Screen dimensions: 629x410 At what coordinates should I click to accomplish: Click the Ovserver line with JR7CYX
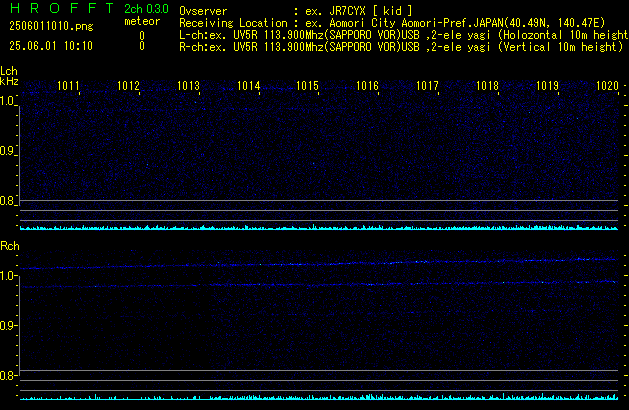(296, 11)
